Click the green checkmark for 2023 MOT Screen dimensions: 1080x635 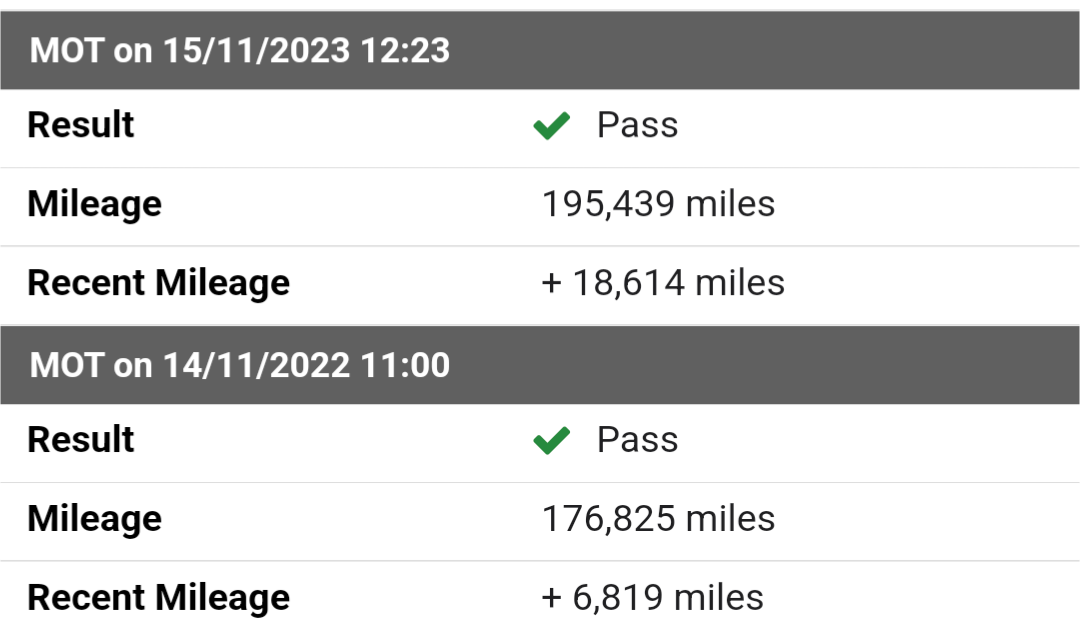click(x=552, y=125)
